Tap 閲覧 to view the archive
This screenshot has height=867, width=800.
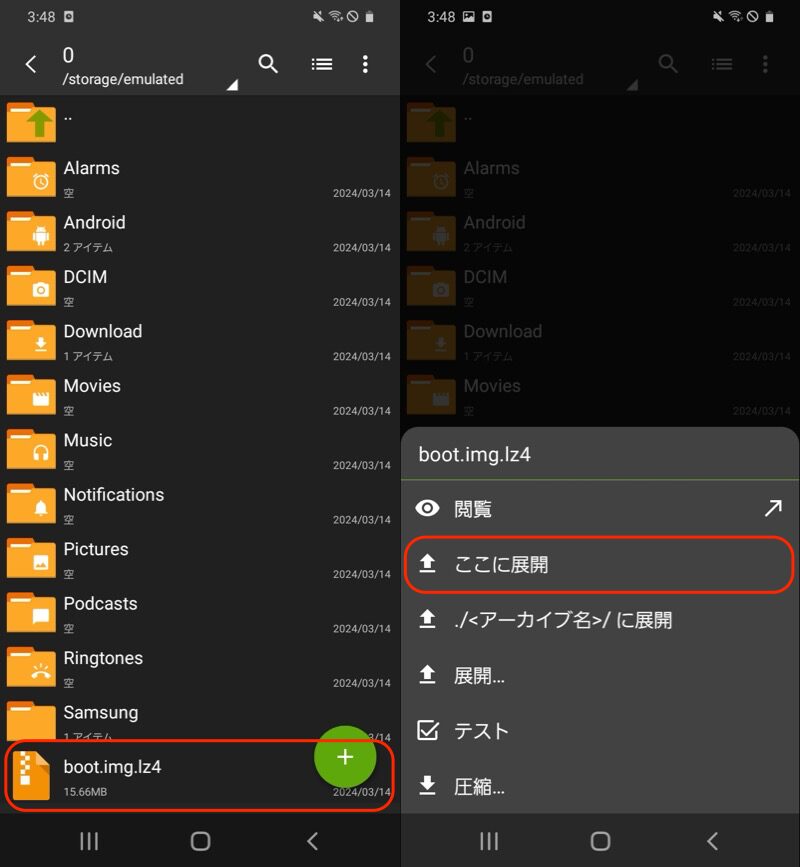pos(473,509)
